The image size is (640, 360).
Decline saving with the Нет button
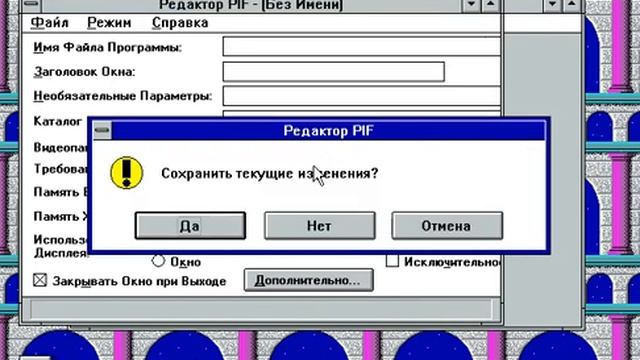[x=320, y=225]
